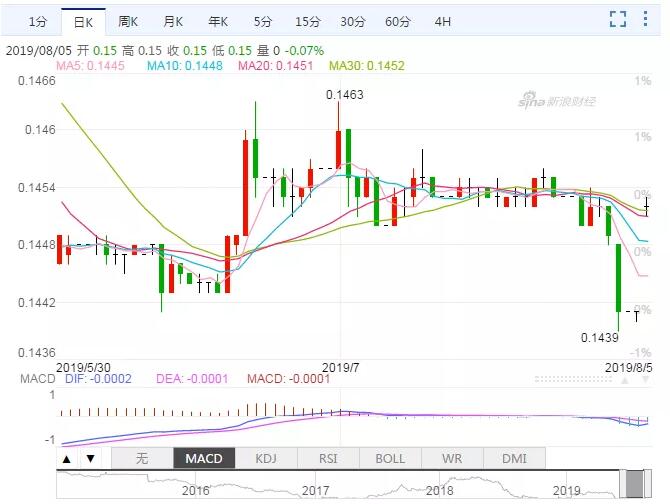Screen dimensions: 670x504
Task: Click the down triangle indicator button
Action: point(90,459)
